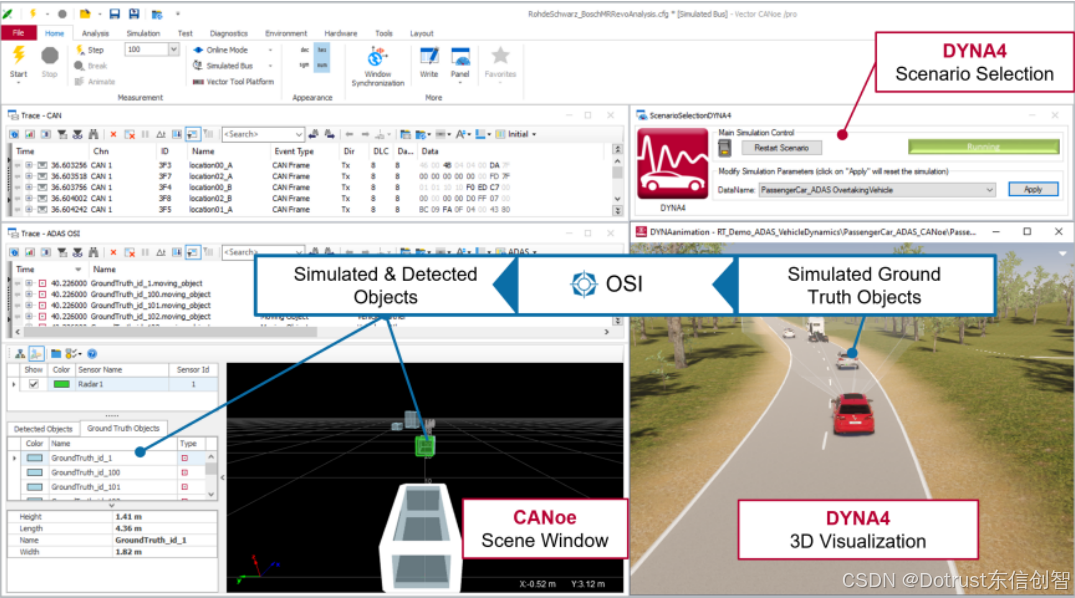Toggle the highlighted view mode button in Trace - CAN toolbar
The width and height of the screenshot is (1075, 598).
click(x=193, y=134)
